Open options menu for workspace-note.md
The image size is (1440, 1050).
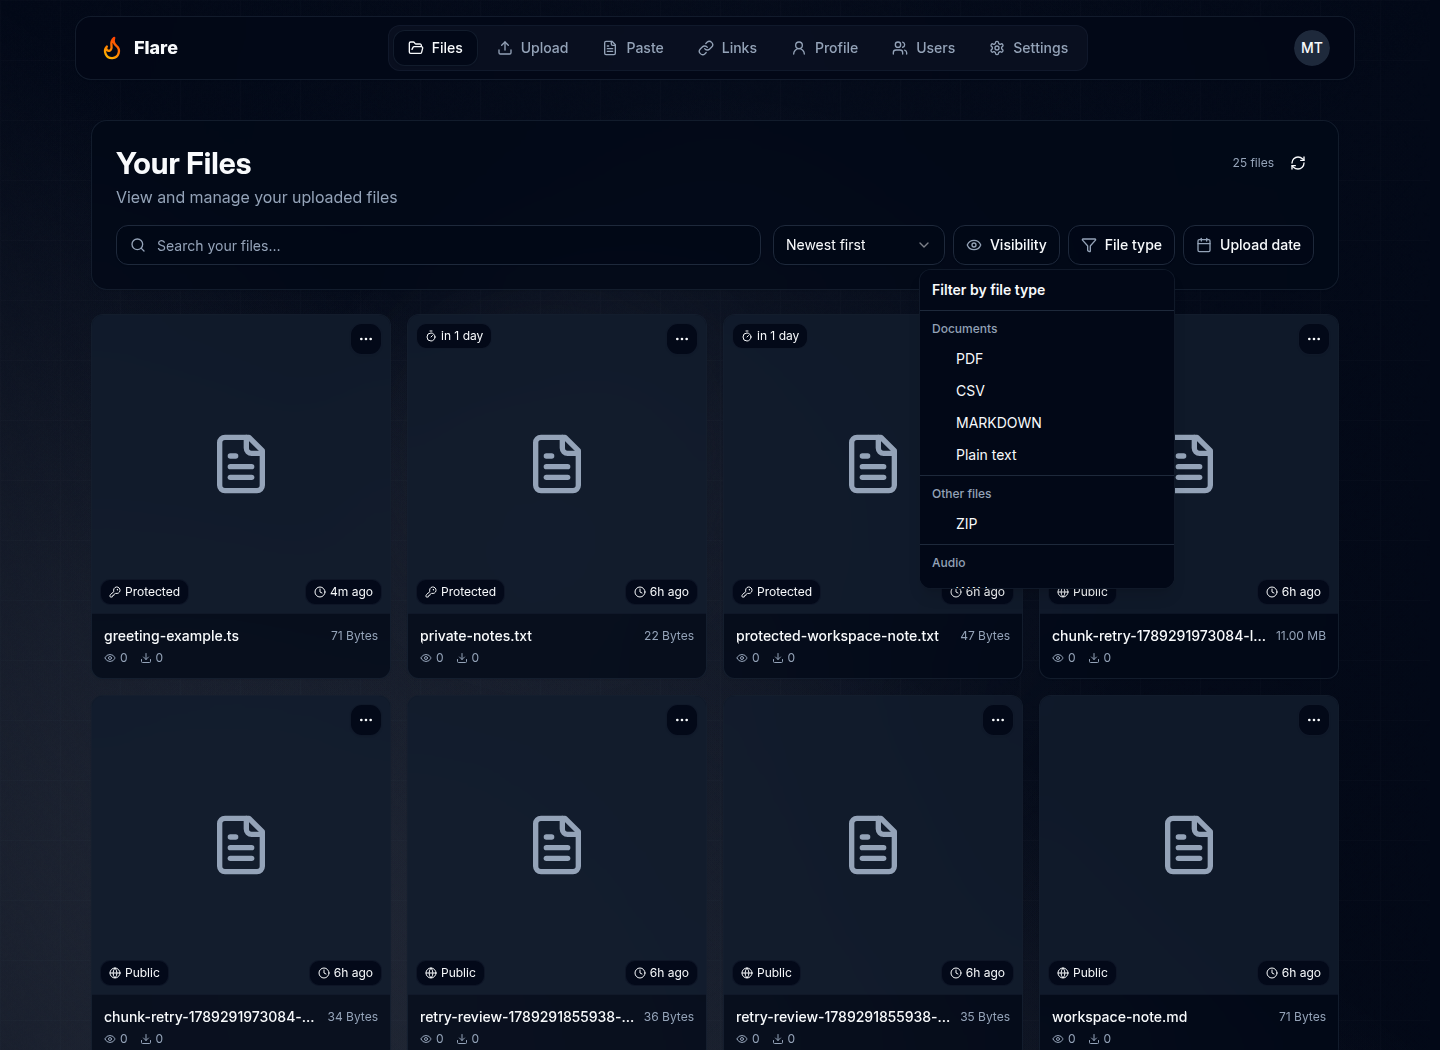[x=1314, y=720]
